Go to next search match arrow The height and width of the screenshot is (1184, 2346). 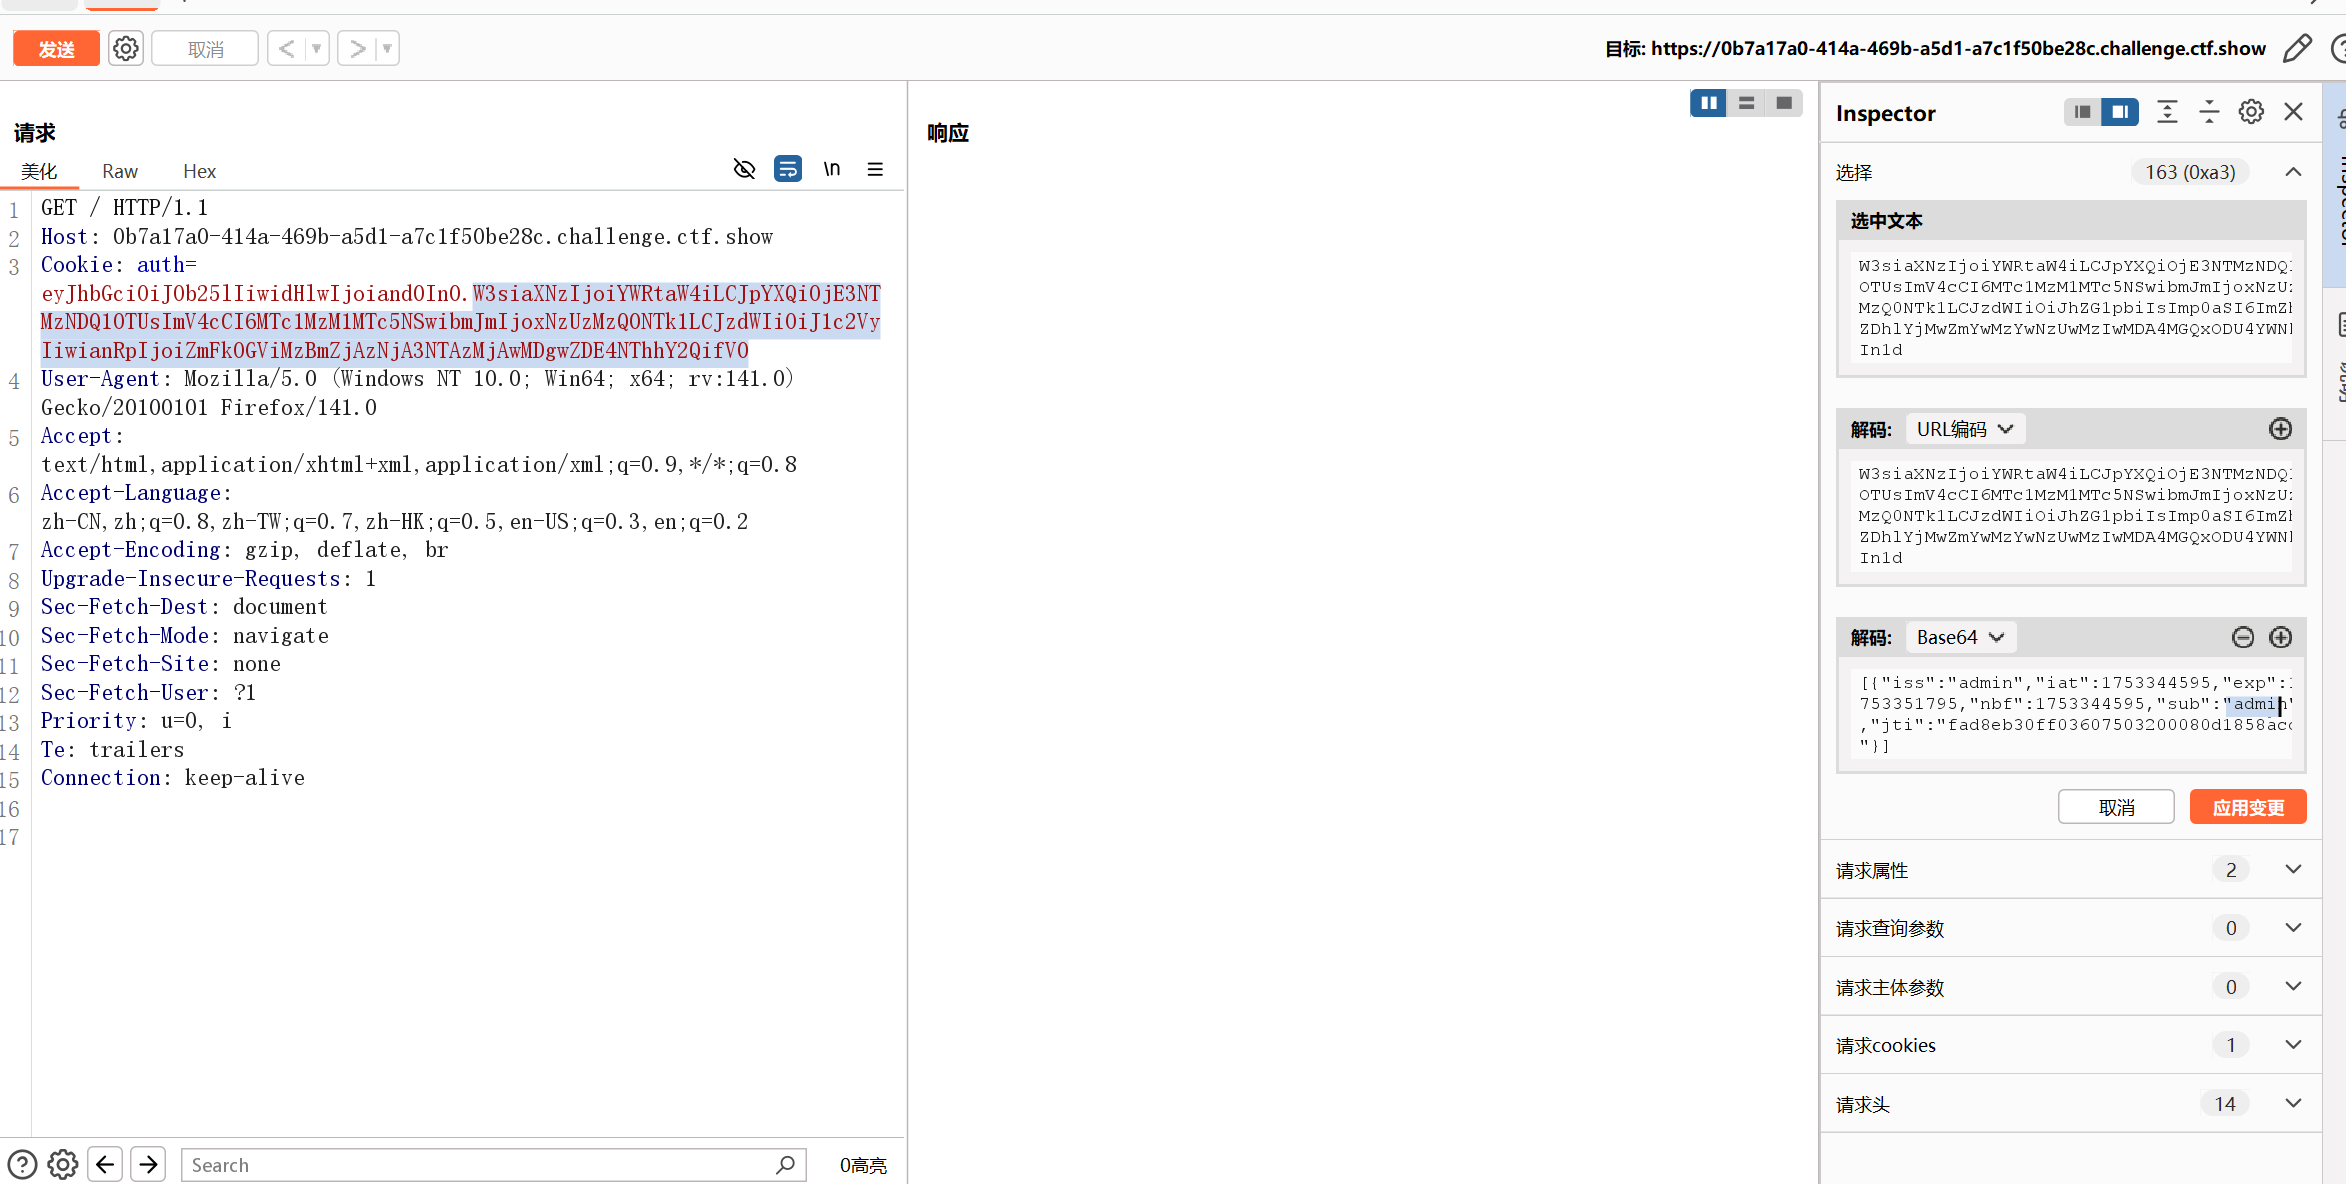click(x=148, y=1164)
